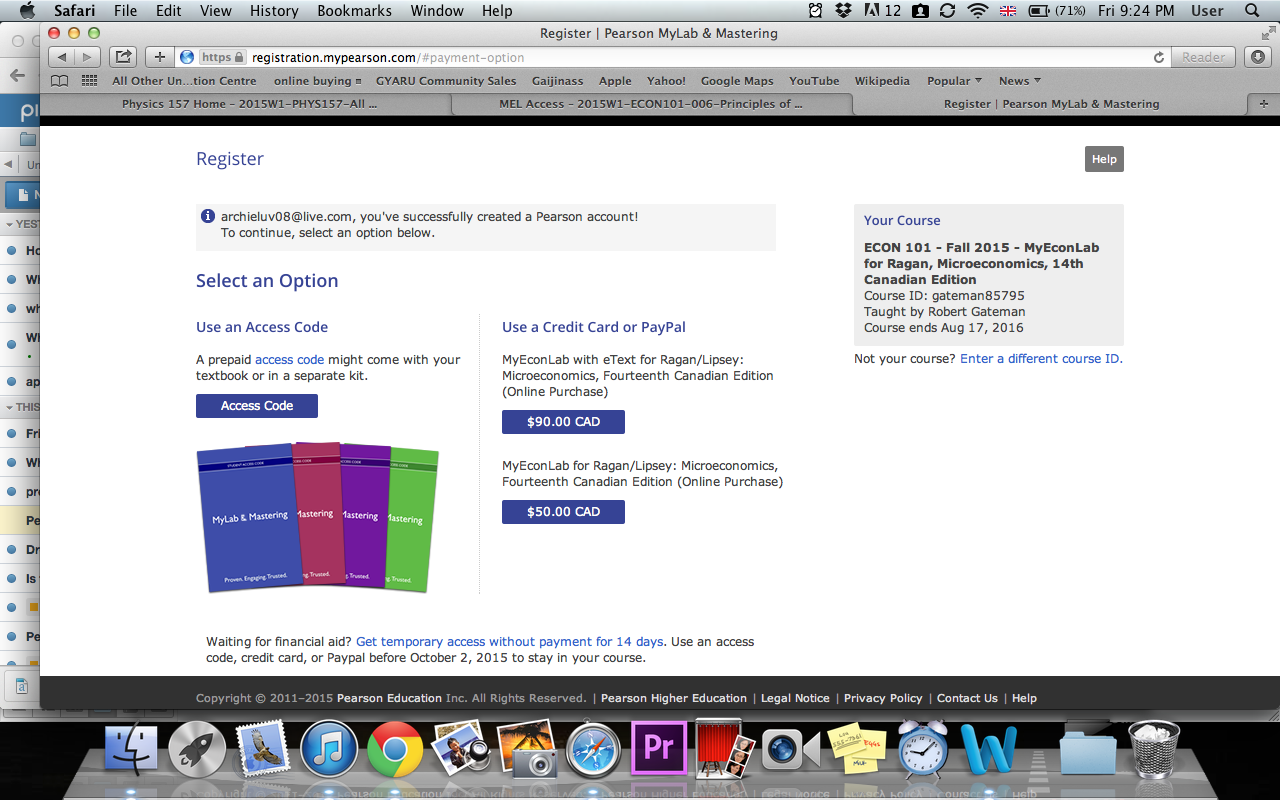1280x800 pixels.
Task: Open the Downloads button in the toolbar
Action: click(x=1258, y=57)
